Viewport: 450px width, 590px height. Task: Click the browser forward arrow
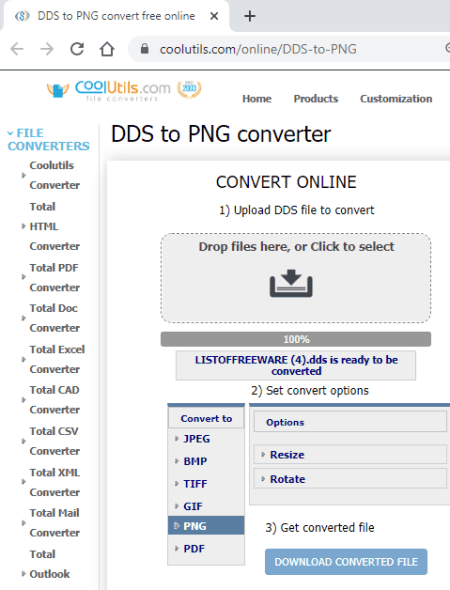pos(47,49)
